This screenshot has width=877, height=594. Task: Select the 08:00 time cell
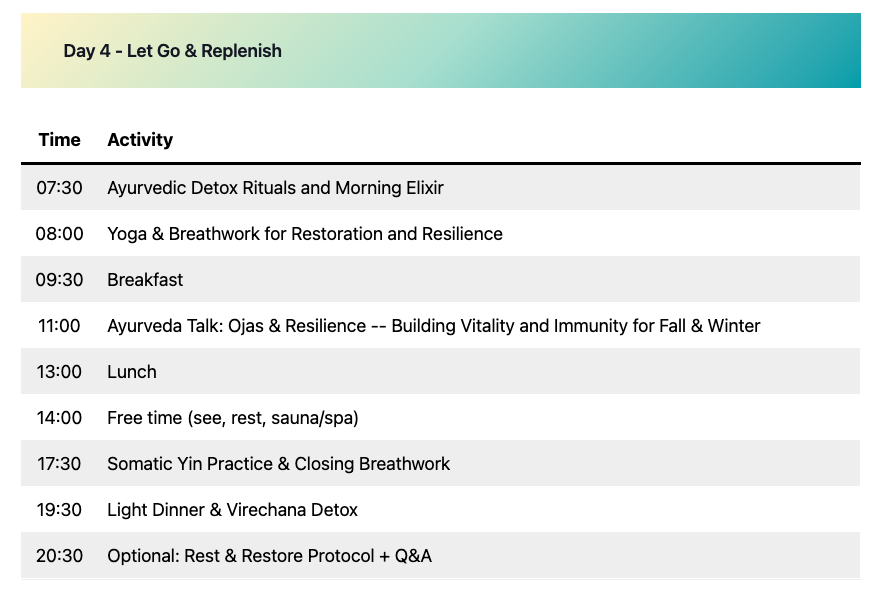click(x=59, y=234)
